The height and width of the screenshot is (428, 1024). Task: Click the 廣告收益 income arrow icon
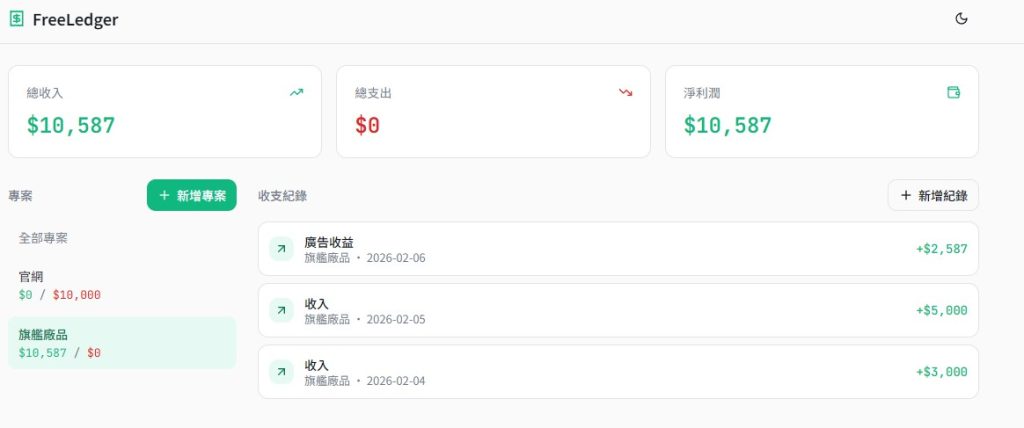click(x=281, y=249)
